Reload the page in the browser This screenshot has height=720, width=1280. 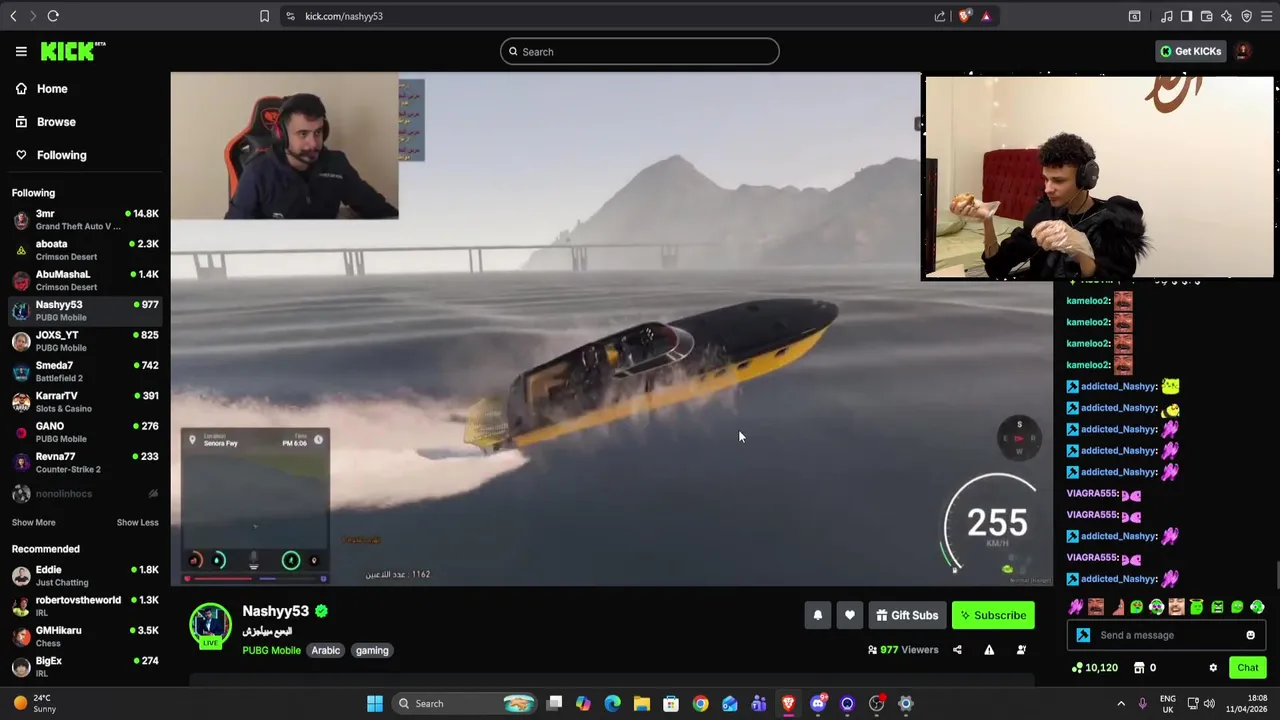(x=53, y=16)
